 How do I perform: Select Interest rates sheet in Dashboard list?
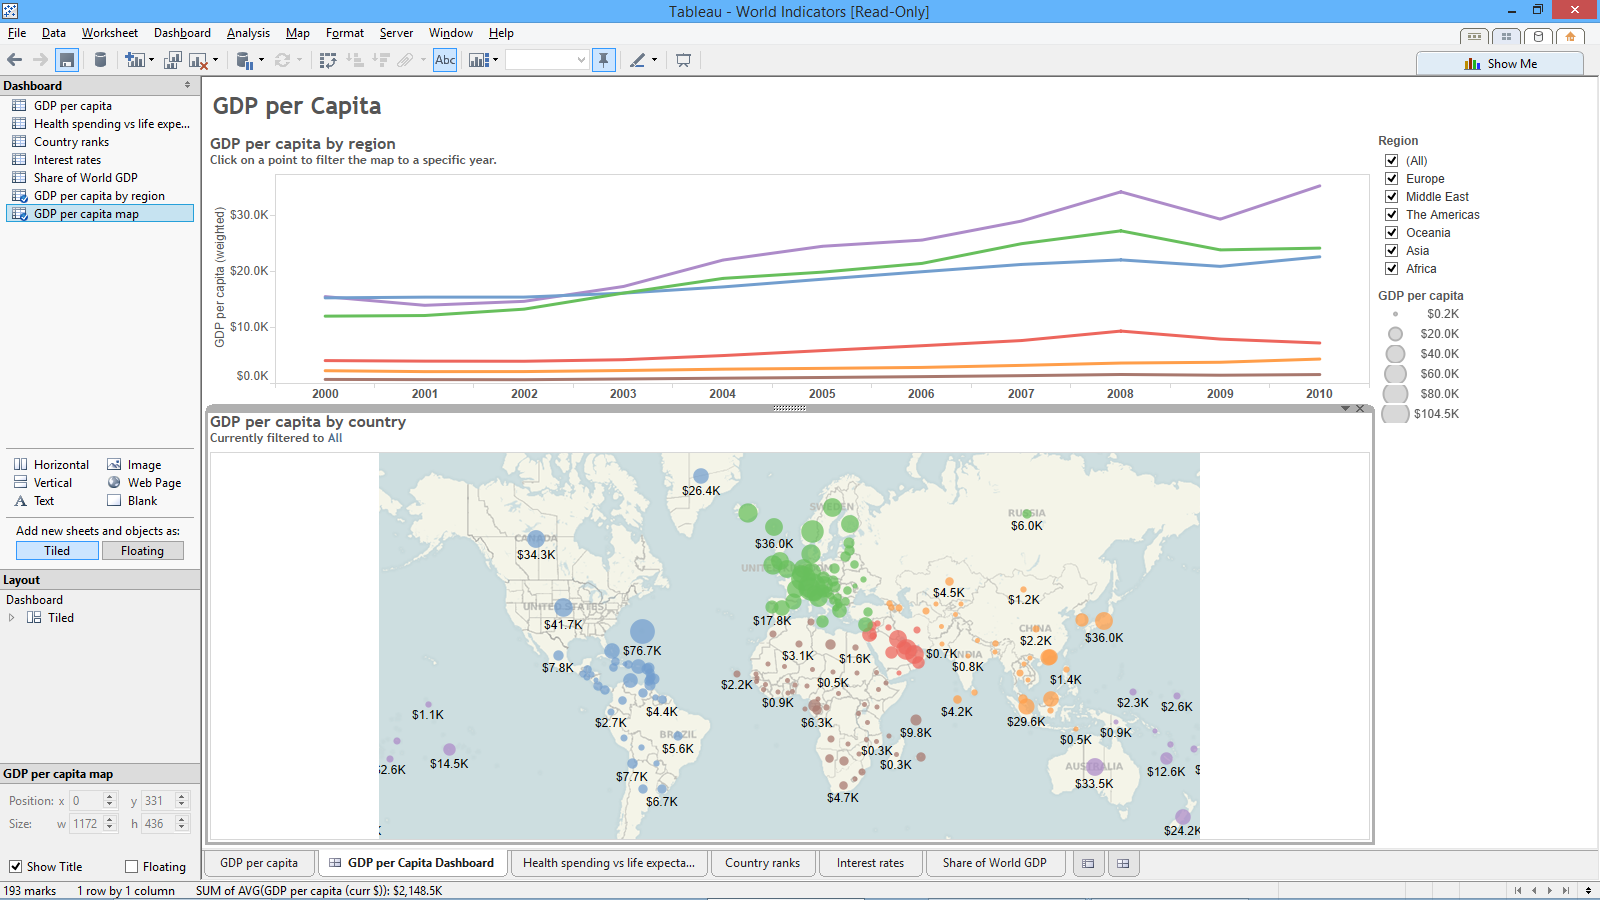(x=67, y=160)
